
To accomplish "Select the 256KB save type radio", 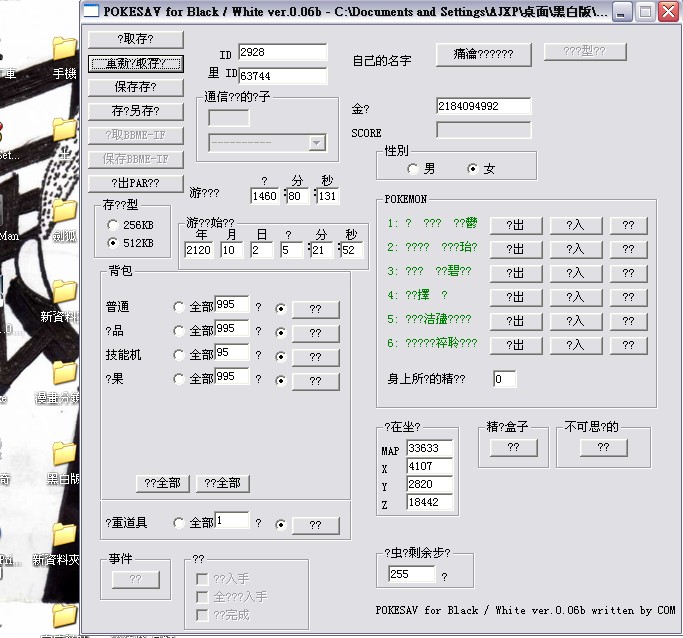I will pyautogui.click(x=113, y=225).
